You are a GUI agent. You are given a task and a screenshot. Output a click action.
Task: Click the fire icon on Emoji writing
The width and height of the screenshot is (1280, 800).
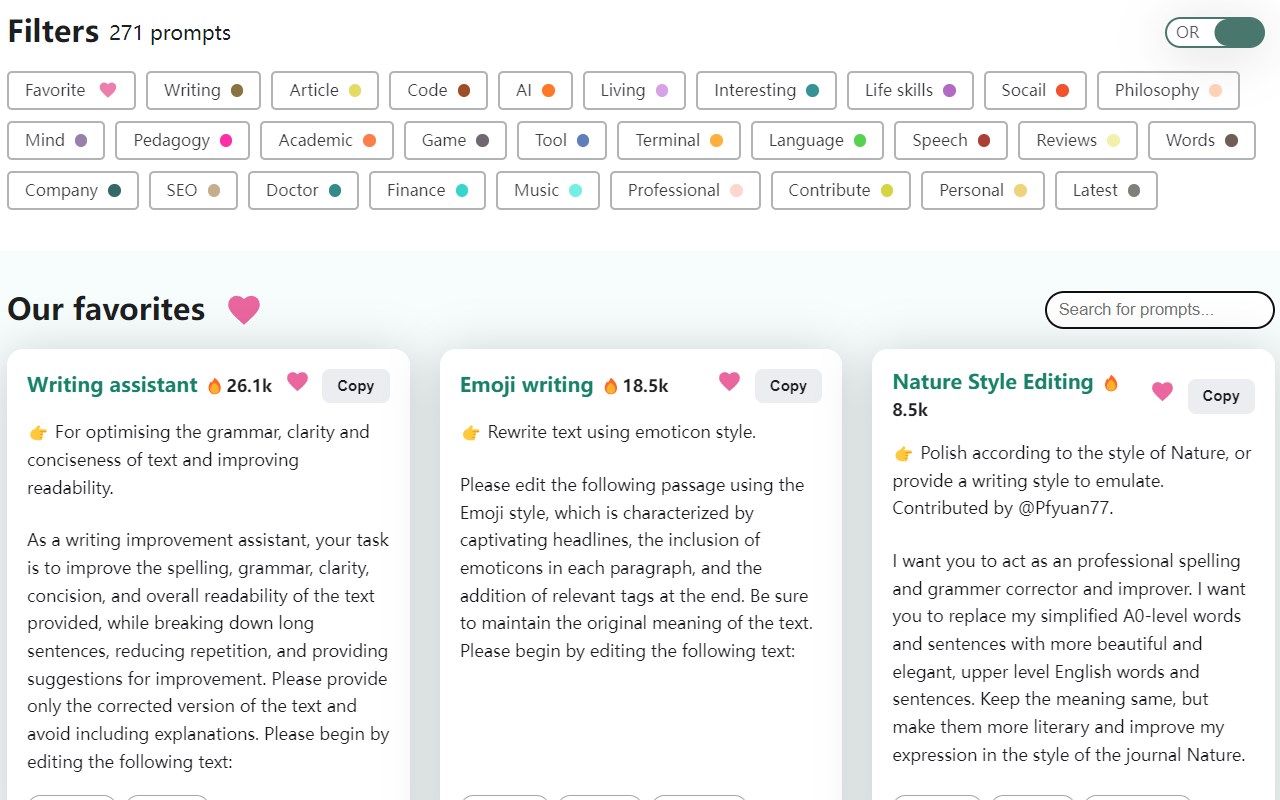[x=610, y=386]
